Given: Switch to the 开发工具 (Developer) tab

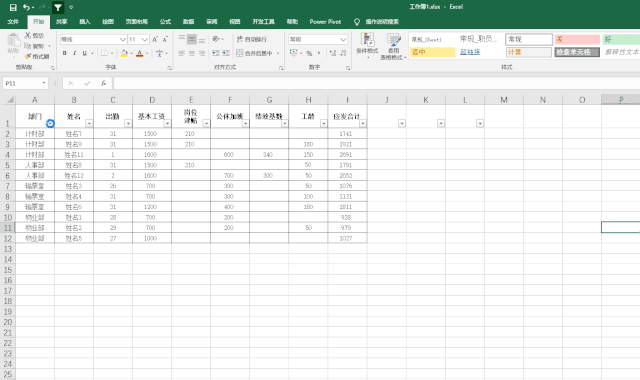Looking at the screenshot, I should click(x=264, y=22).
